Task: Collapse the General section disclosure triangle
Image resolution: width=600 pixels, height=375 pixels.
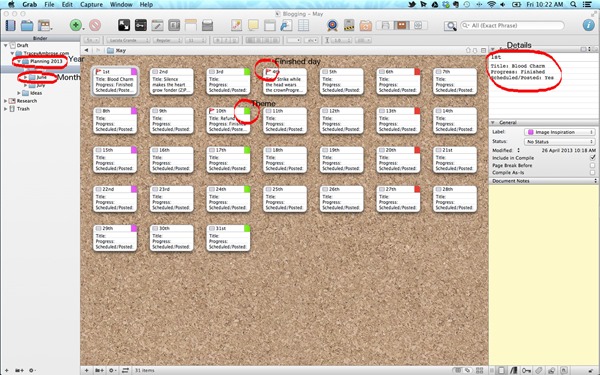Action: tap(493, 122)
